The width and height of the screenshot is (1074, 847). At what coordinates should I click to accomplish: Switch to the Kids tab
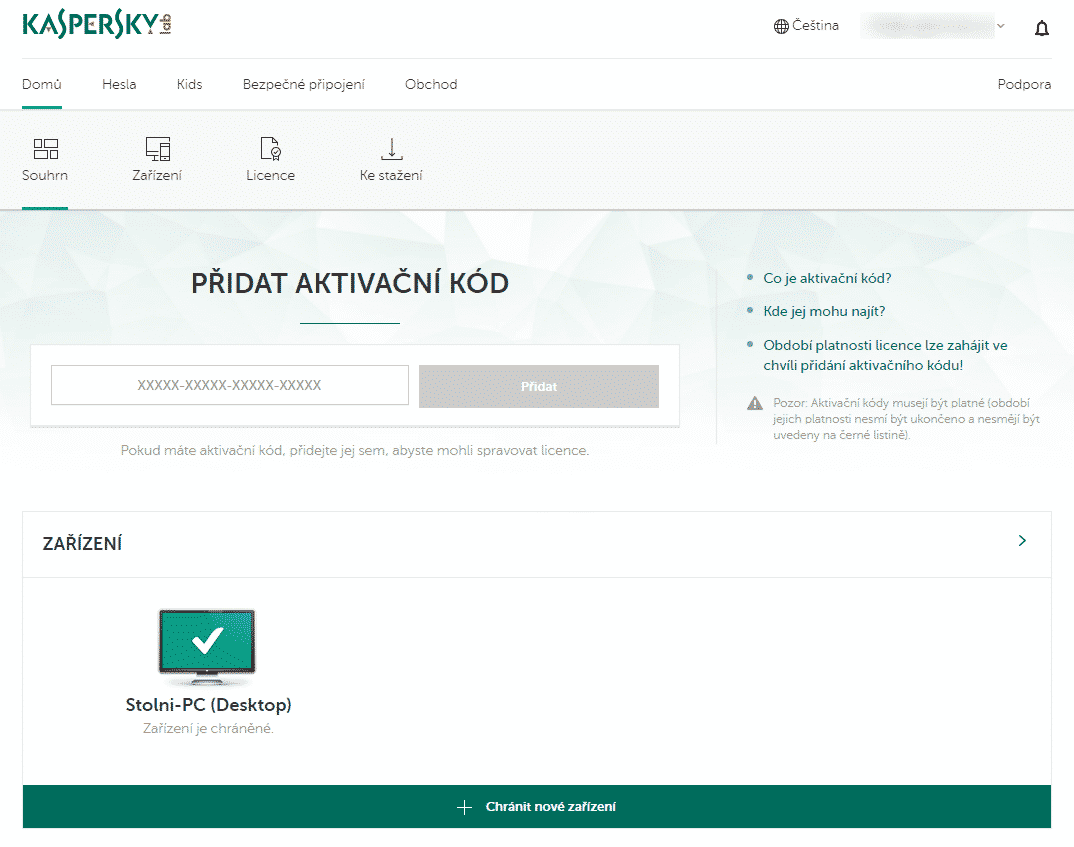pos(189,84)
